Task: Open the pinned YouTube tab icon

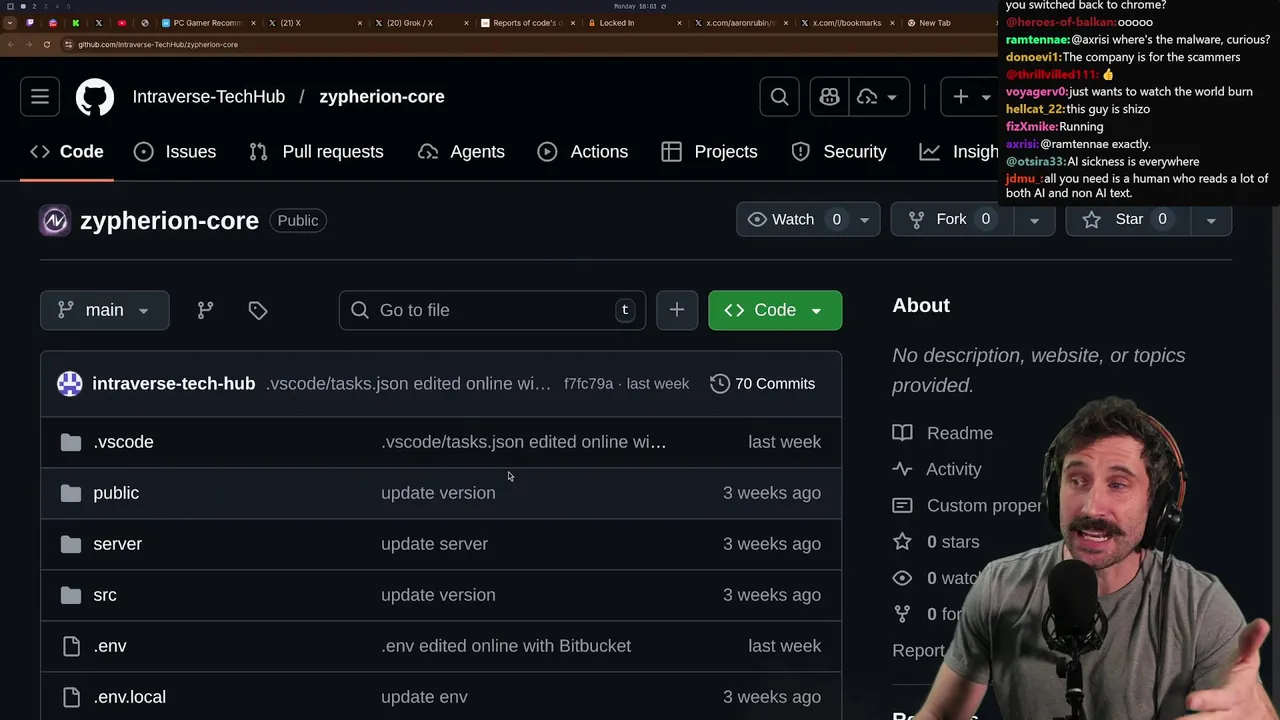Action: tap(122, 23)
